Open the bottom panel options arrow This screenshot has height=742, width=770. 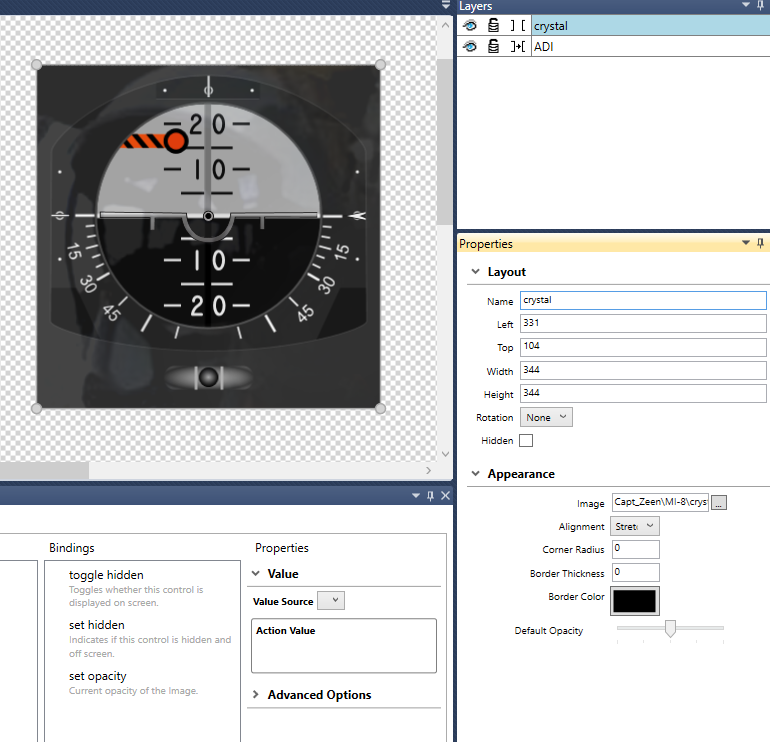click(416, 495)
